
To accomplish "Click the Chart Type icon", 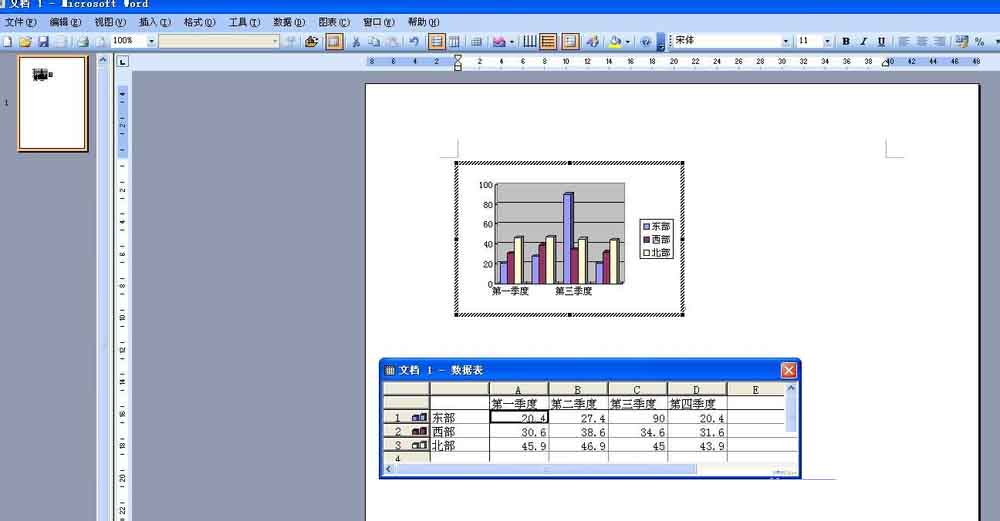I will point(499,41).
